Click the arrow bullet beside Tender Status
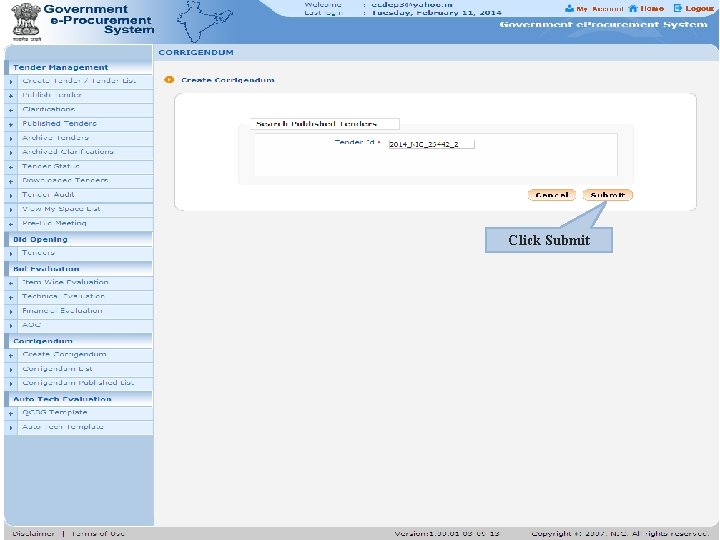 click(11, 167)
